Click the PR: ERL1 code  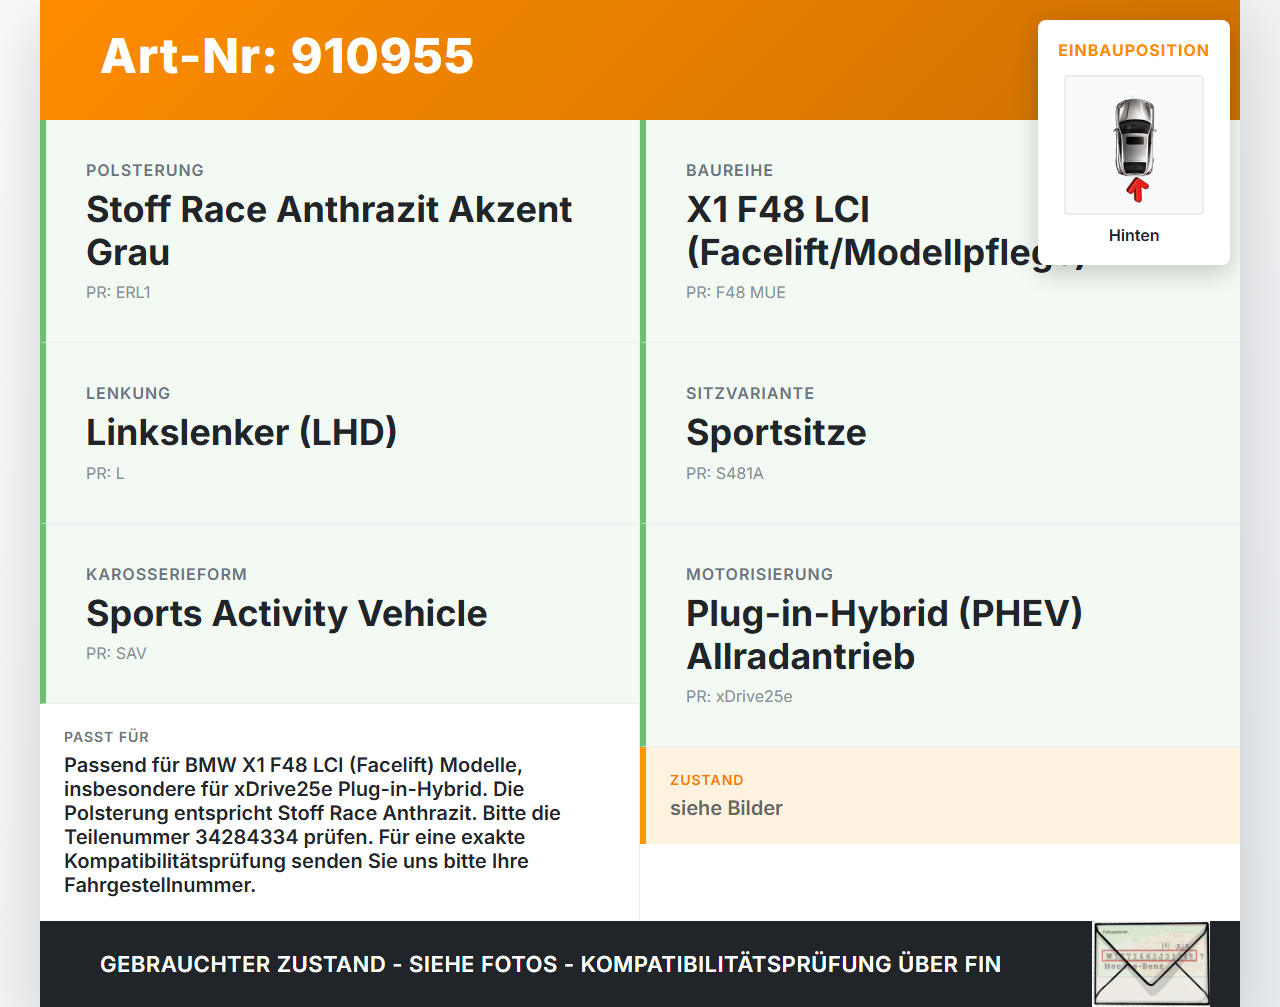118,292
